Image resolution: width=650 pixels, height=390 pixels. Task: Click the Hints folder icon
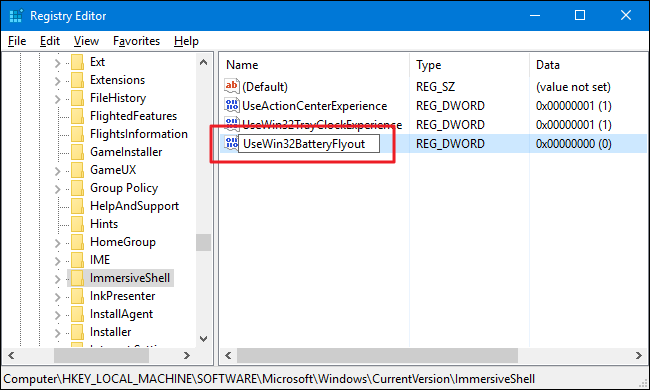coord(78,224)
